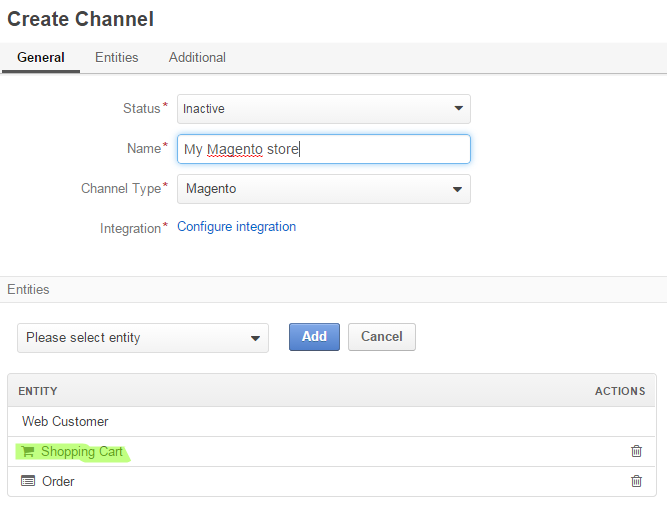Image resolution: width=667 pixels, height=511 pixels.
Task: Focus the Name text field
Action: pos(324,149)
